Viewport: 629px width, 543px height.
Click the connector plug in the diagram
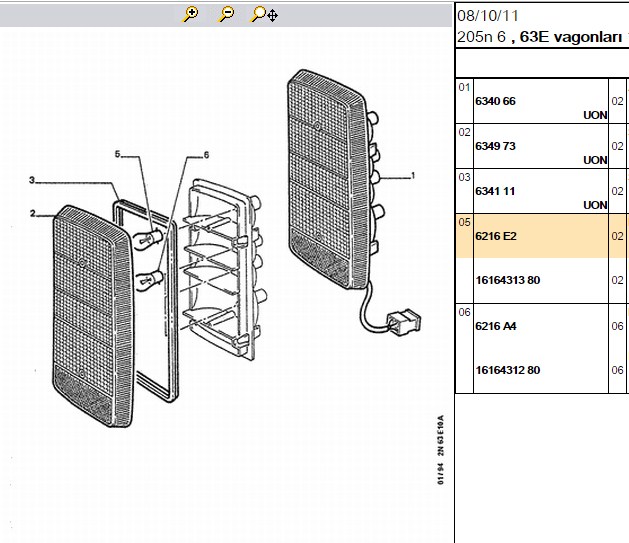point(404,322)
